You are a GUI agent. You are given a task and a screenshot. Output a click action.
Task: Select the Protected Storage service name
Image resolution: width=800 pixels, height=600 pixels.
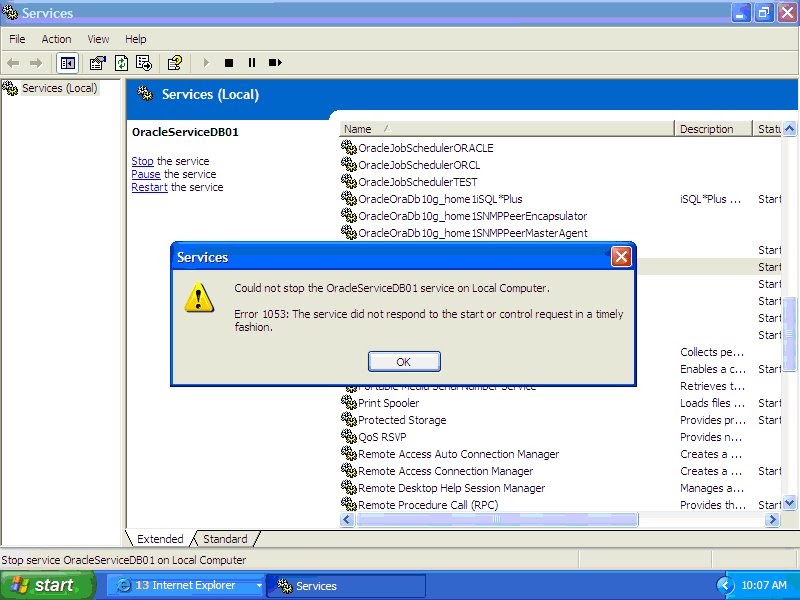coord(402,420)
